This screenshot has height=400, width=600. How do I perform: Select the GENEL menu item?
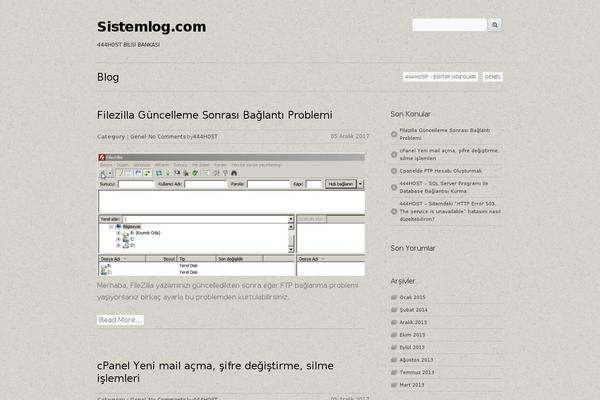click(x=492, y=77)
